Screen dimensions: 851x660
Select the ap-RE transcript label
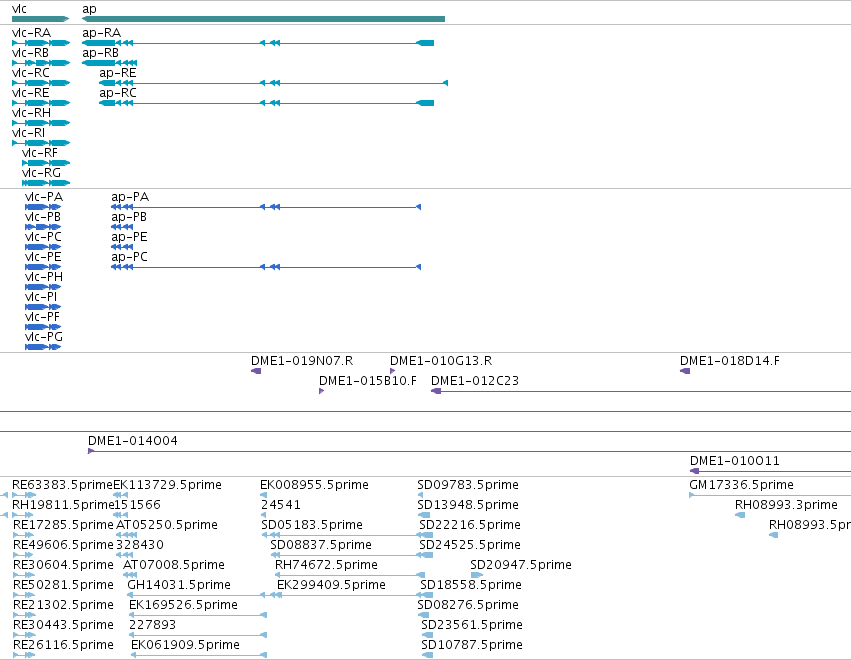(x=118, y=73)
